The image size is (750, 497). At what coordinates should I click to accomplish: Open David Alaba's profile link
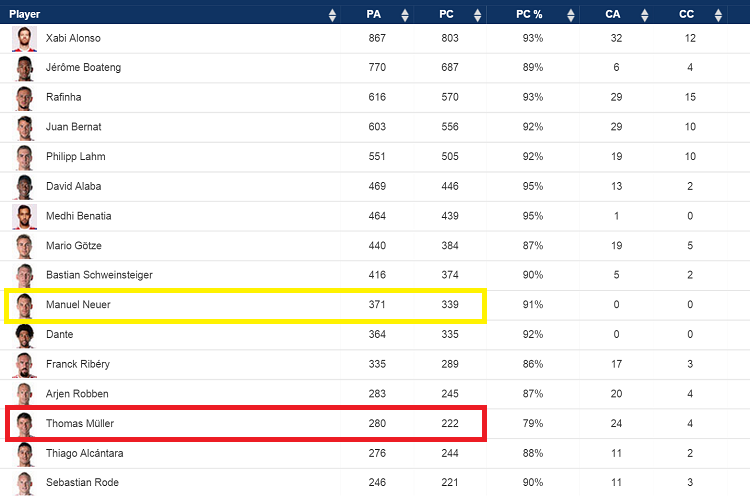(73, 186)
